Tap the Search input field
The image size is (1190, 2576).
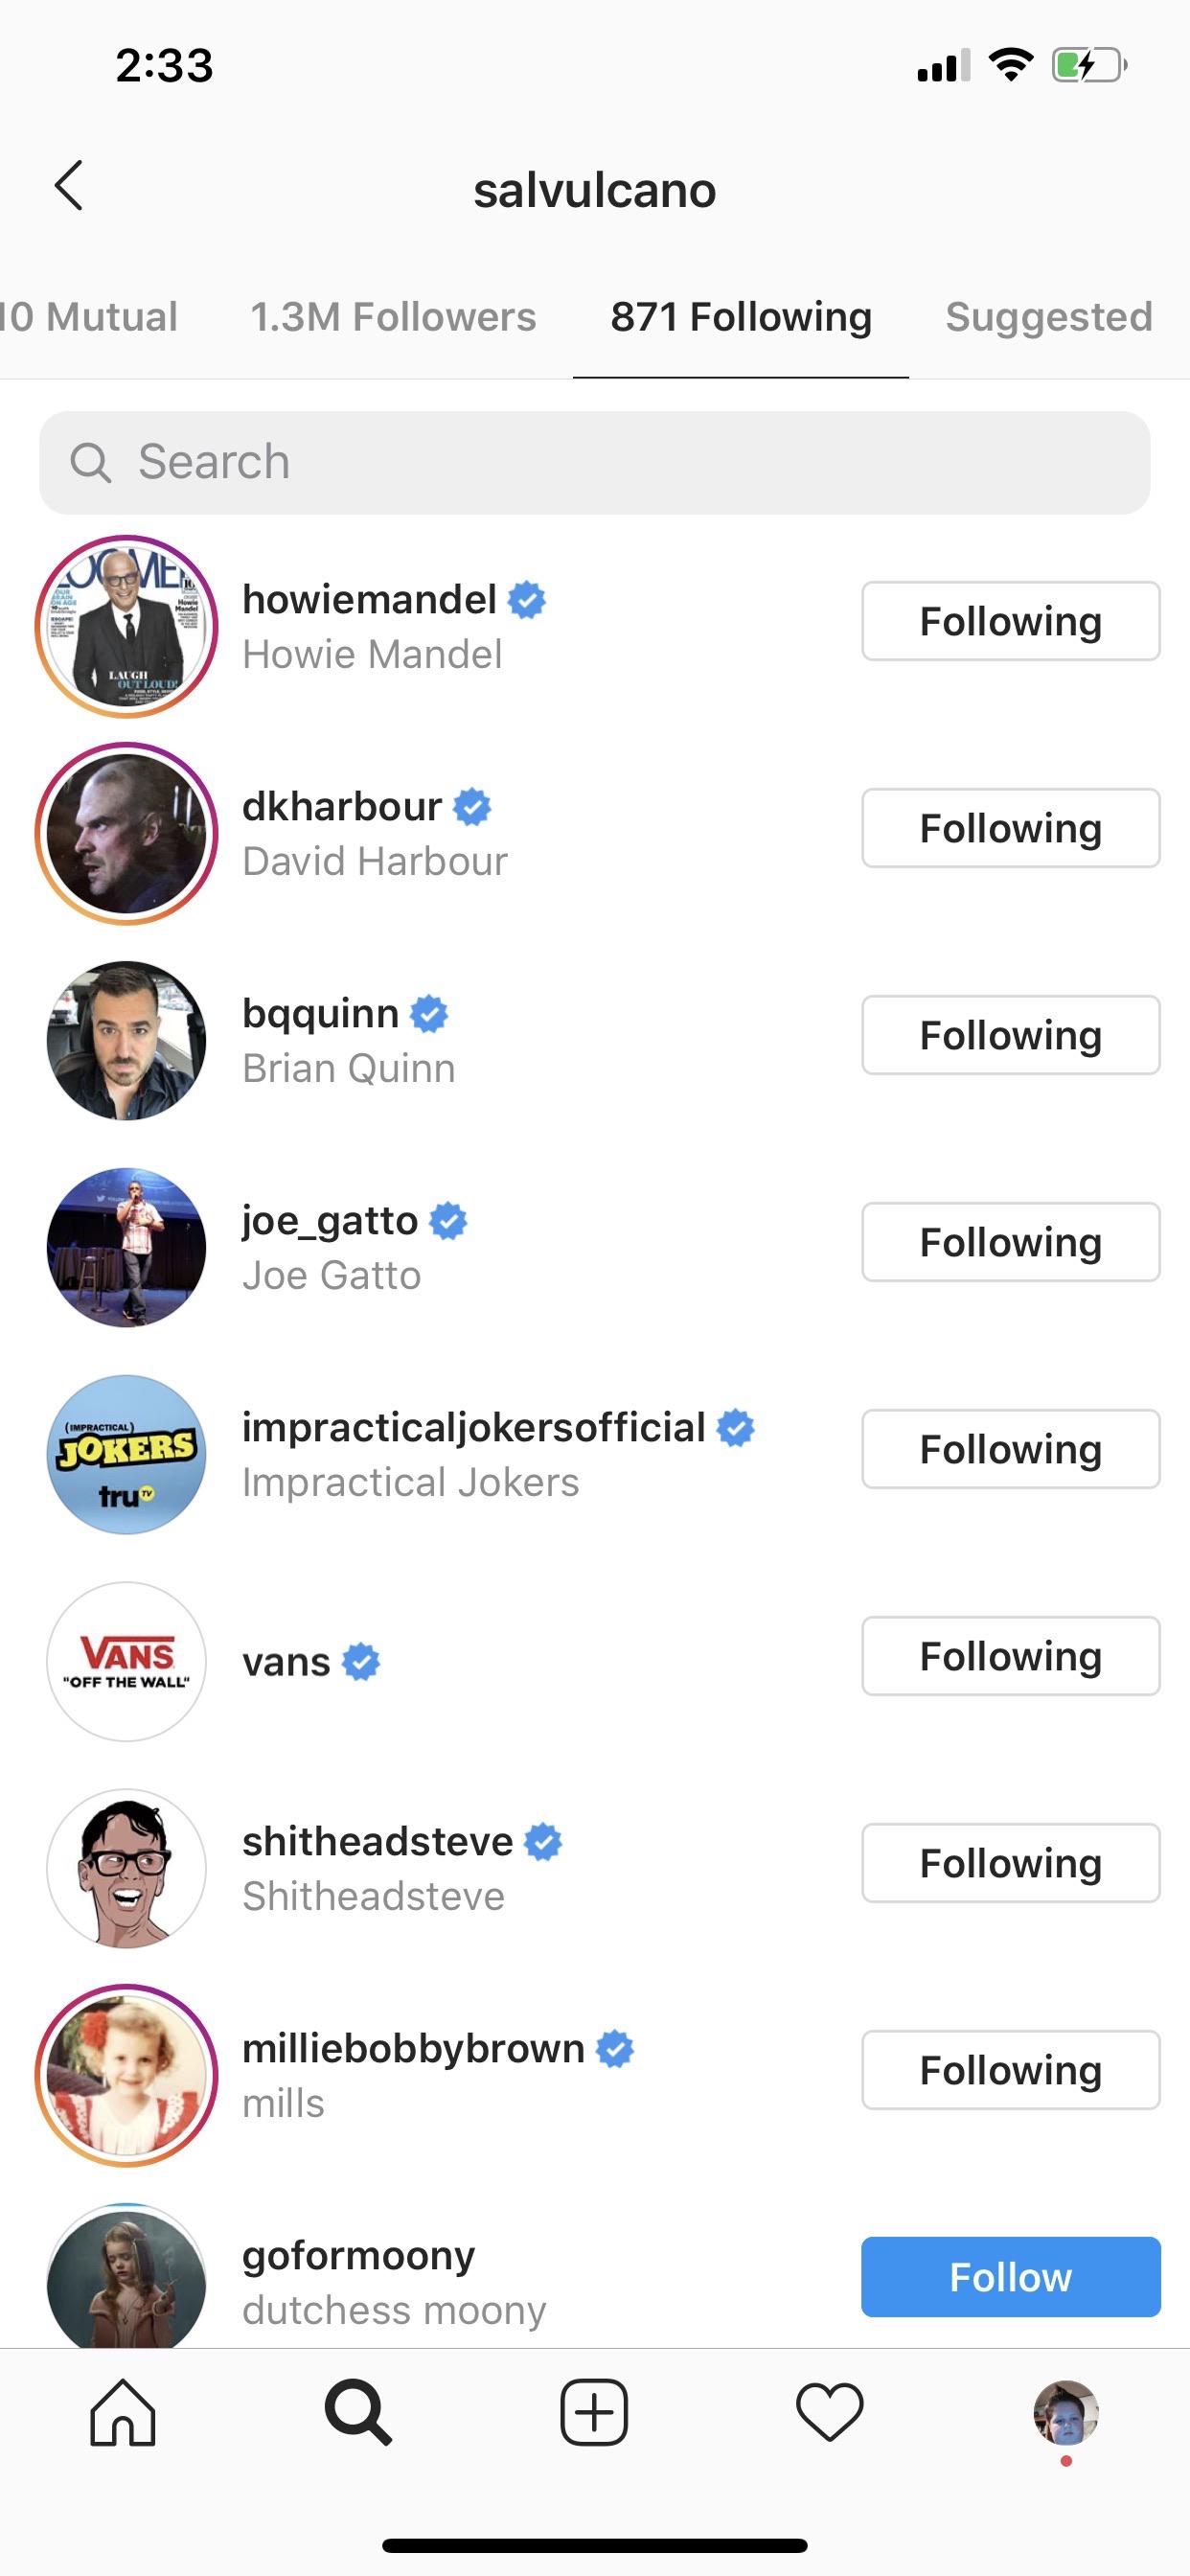(594, 463)
